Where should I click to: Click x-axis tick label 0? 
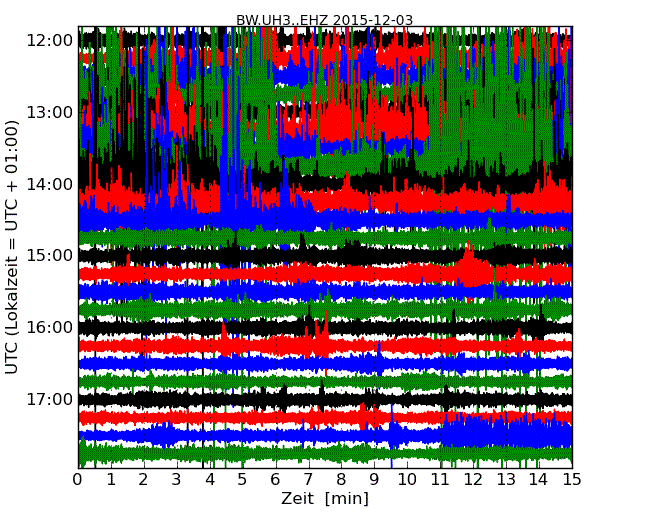(x=78, y=479)
